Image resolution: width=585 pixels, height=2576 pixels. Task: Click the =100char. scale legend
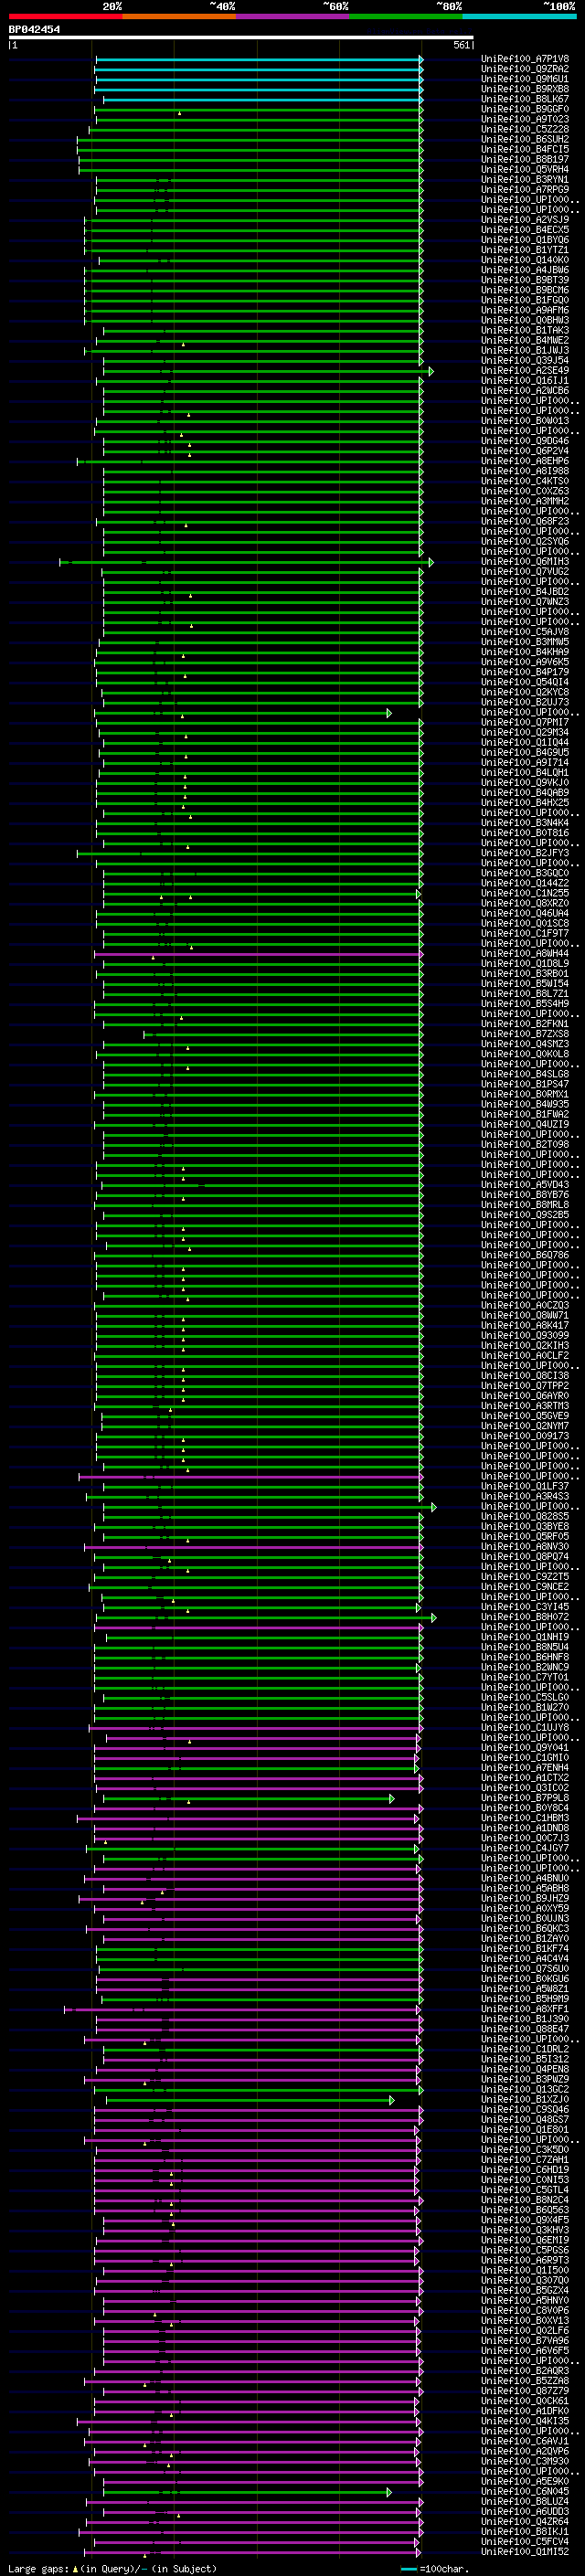[433, 2568]
